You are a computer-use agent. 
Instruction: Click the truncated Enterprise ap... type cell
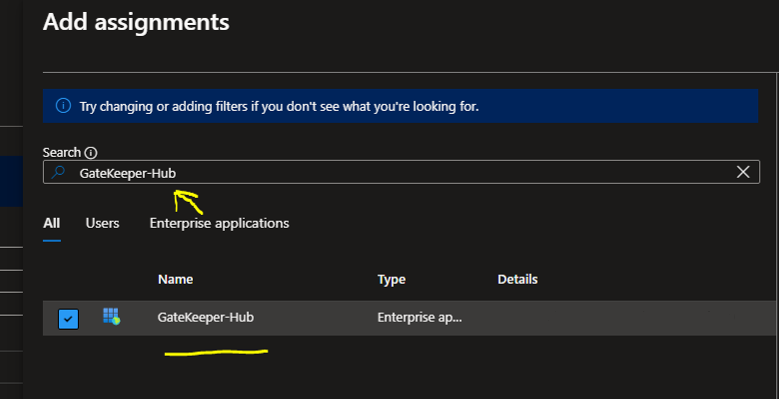point(420,317)
